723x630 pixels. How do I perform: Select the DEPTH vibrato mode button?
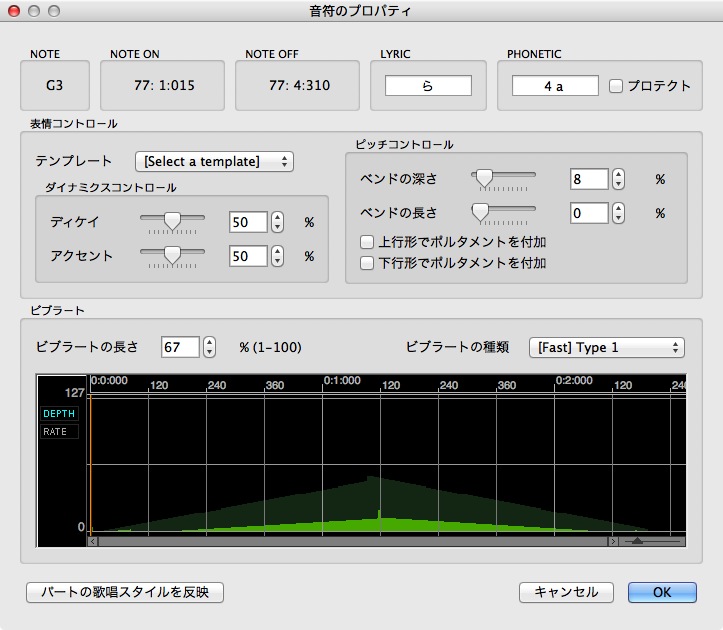click(59, 414)
